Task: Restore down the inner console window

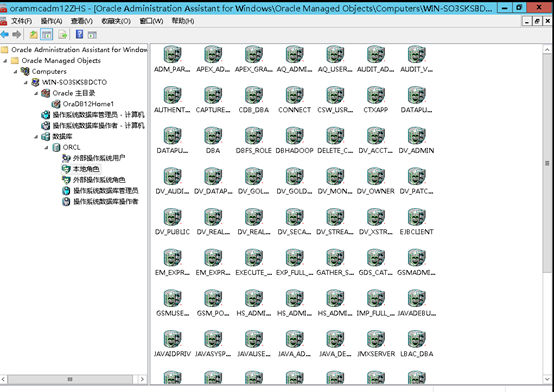Action: [537, 22]
